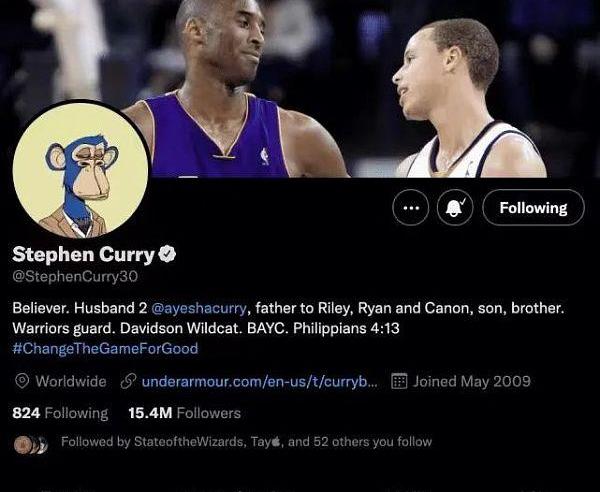Open the #ChangeTheGameForGood hashtag
600x492 pixels.
click(105, 349)
